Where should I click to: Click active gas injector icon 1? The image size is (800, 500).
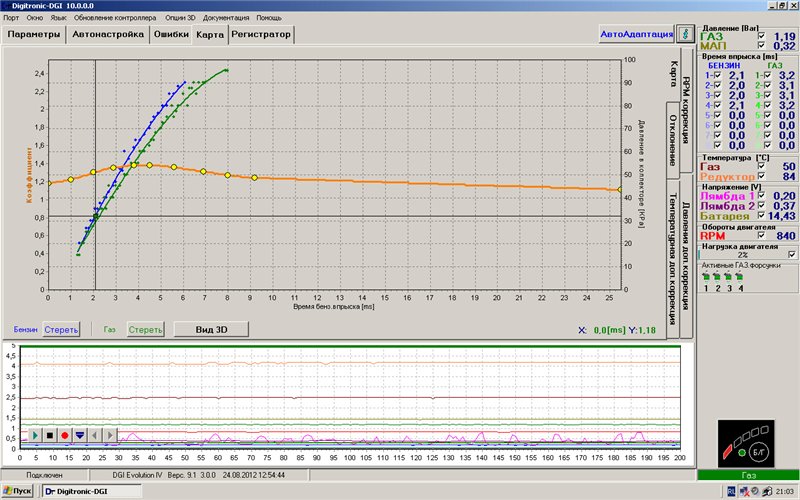(706, 278)
